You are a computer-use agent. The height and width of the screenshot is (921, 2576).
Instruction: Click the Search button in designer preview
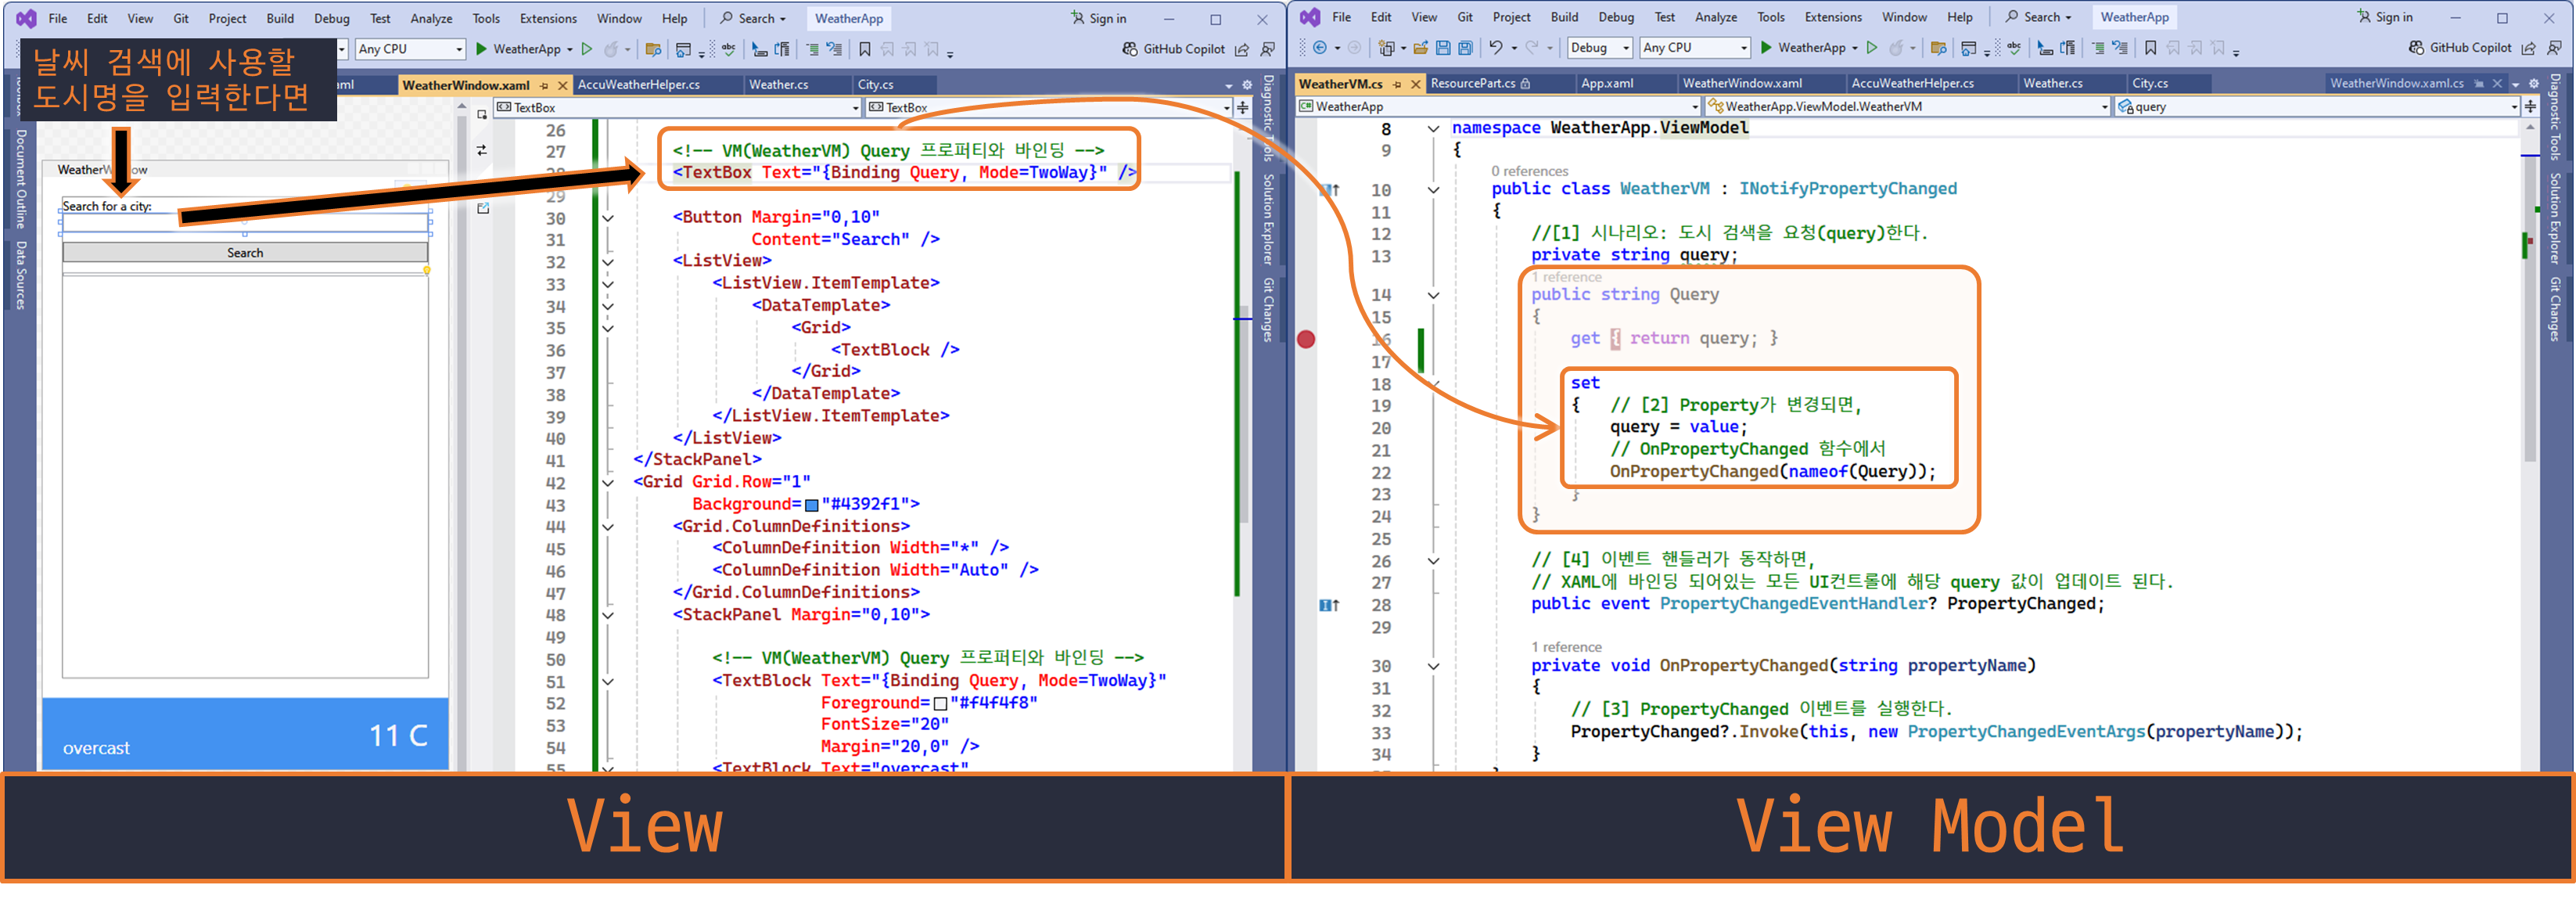coord(245,253)
